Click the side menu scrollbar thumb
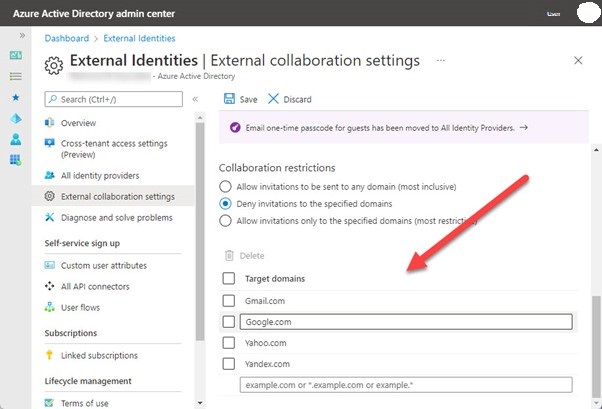Screen dimensions: 602x409 tap(200, 232)
